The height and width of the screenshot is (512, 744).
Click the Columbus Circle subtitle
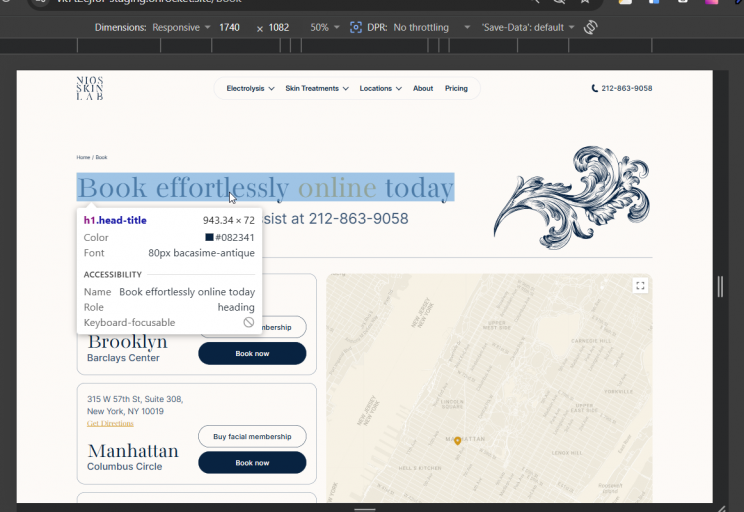[x=124, y=466]
